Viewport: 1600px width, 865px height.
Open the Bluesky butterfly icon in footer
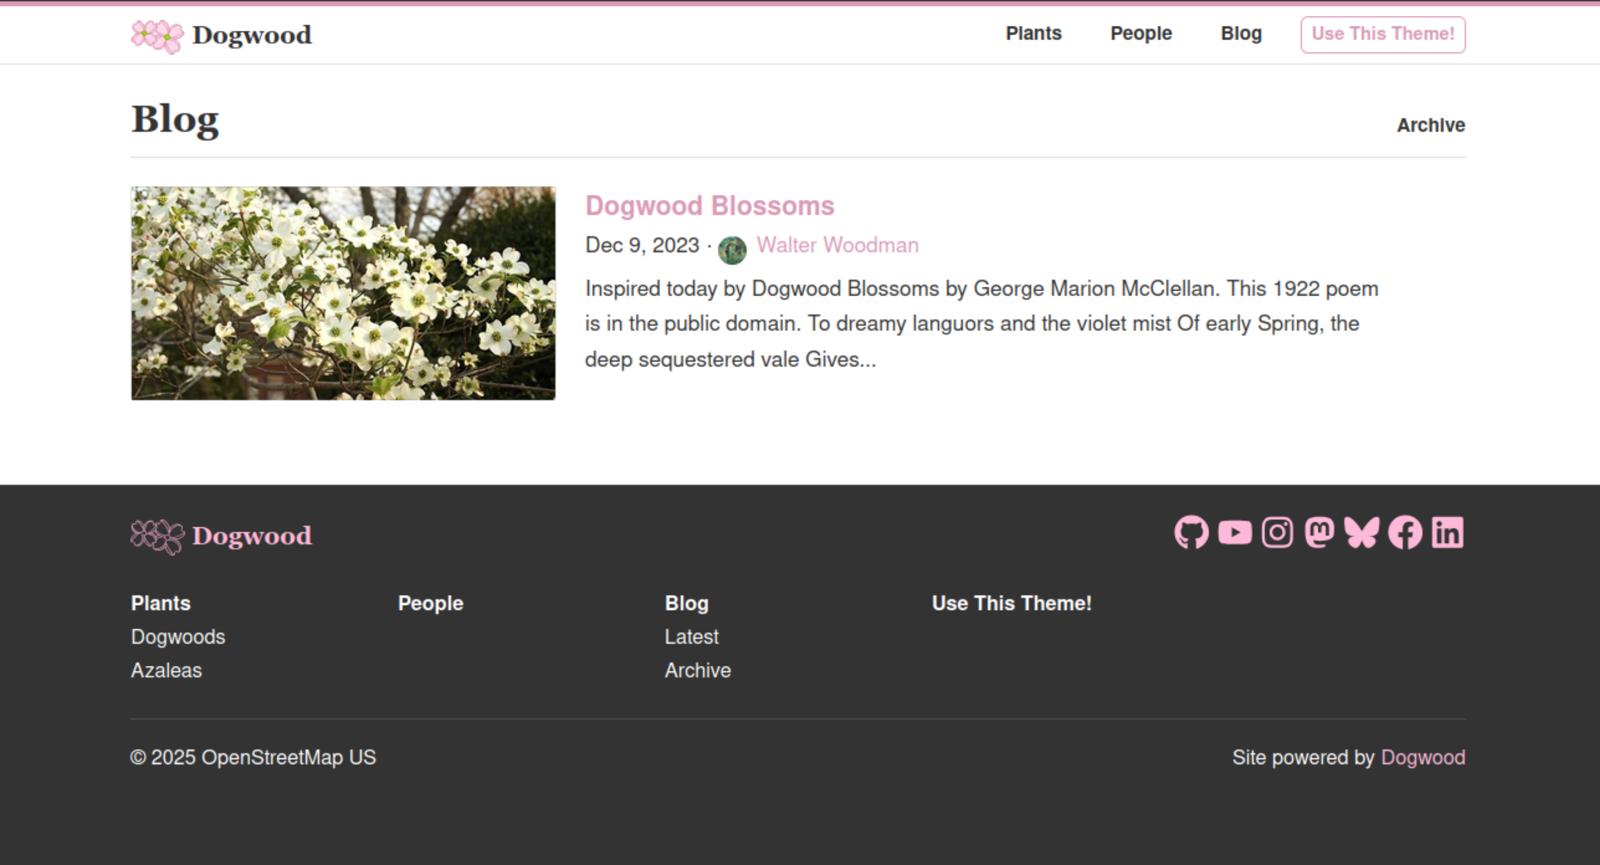(1362, 532)
